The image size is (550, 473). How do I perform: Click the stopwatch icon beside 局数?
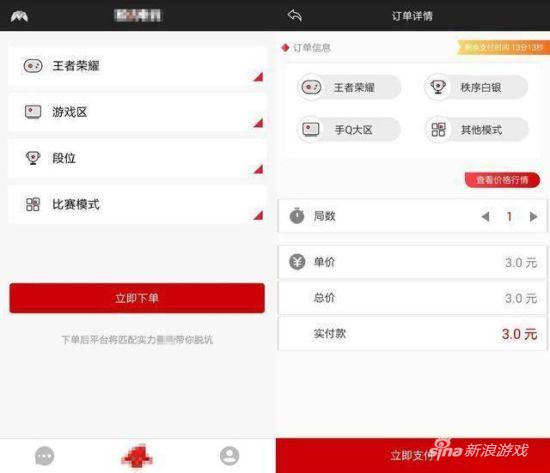pyautogui.click(x=297, y=215)
